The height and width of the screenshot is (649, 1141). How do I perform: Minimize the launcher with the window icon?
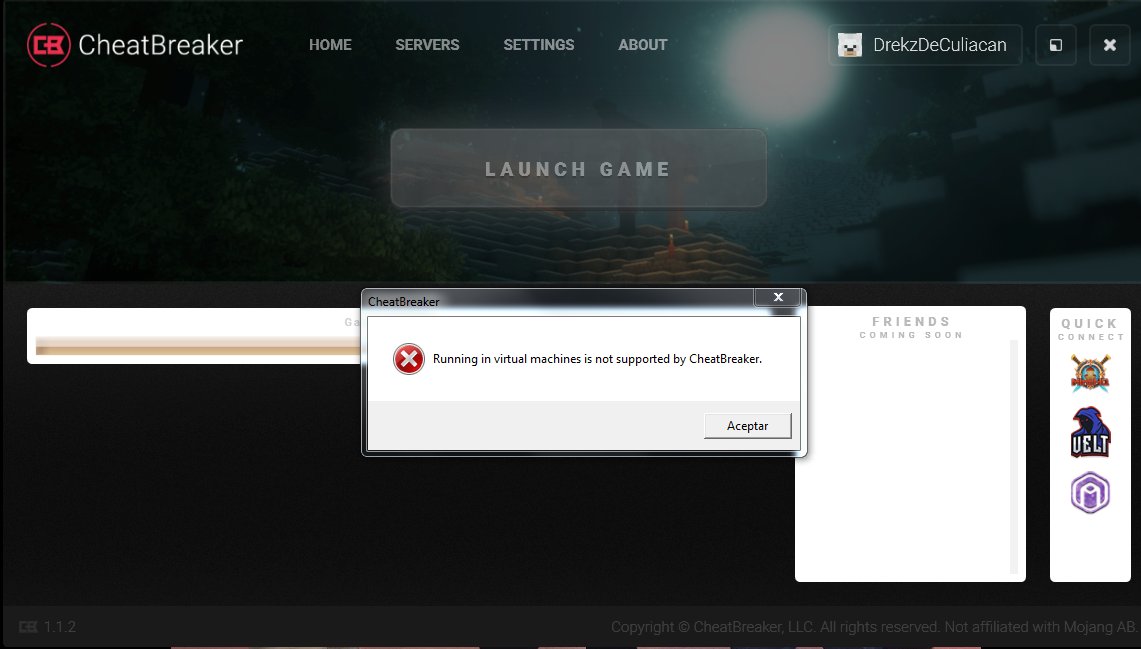click(1056, 45)
